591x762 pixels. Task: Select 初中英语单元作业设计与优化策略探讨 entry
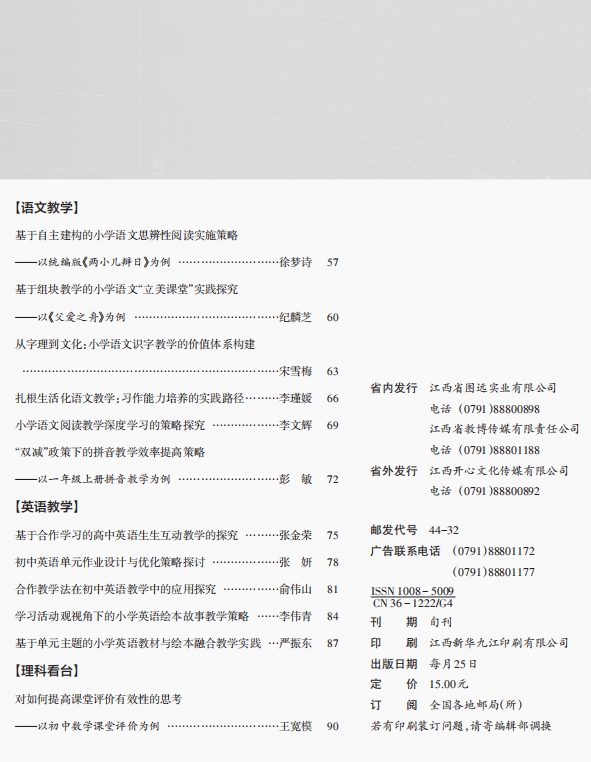(x=177, y=562)
